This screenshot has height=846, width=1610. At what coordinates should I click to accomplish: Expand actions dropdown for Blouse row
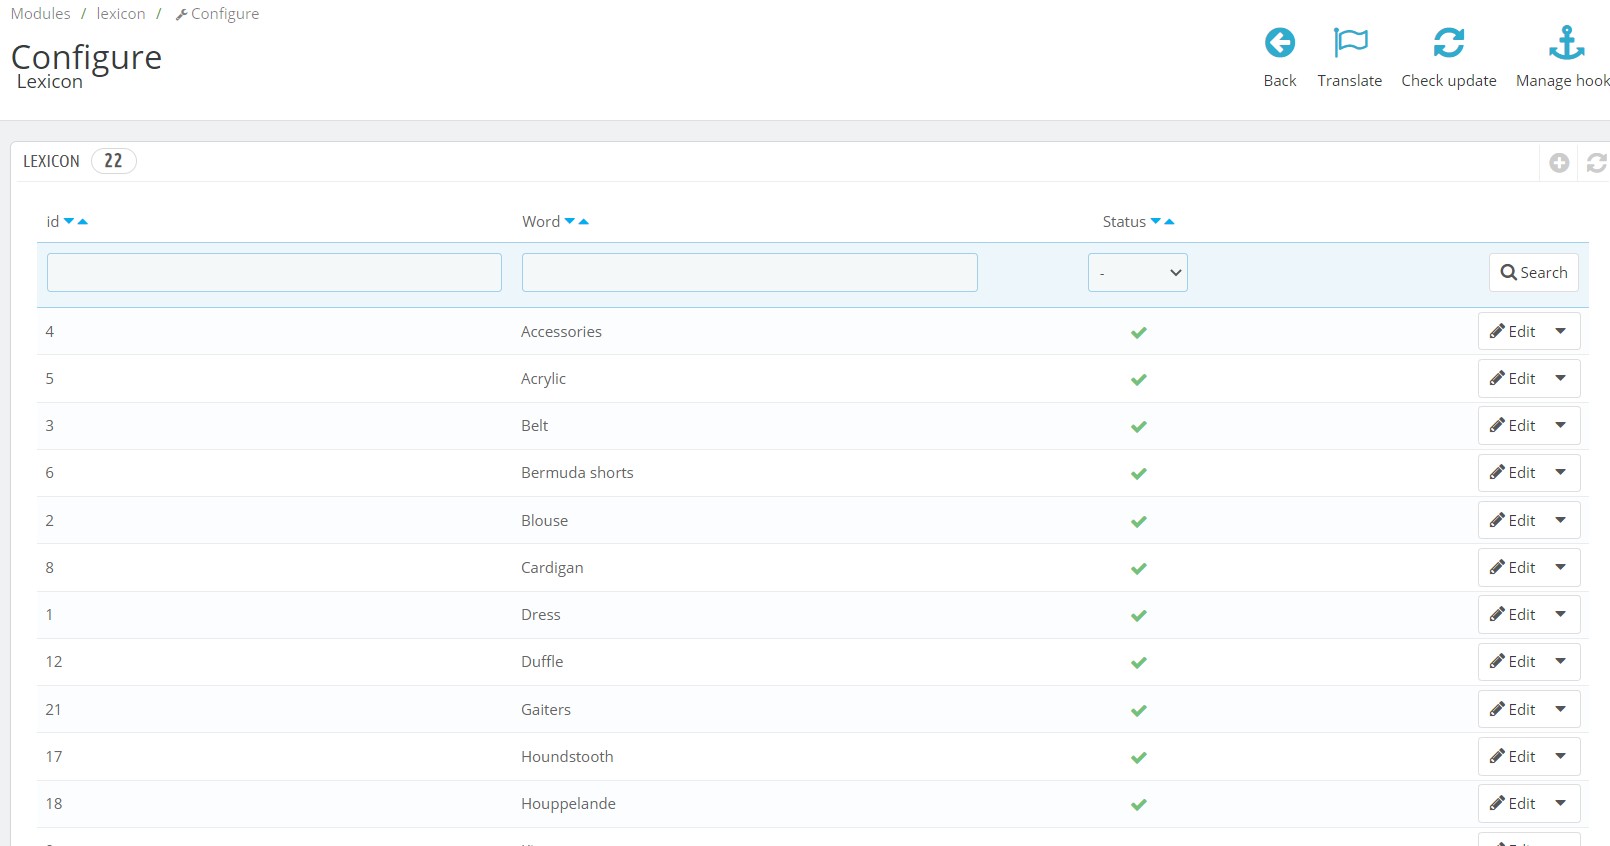coord(1561,520)
